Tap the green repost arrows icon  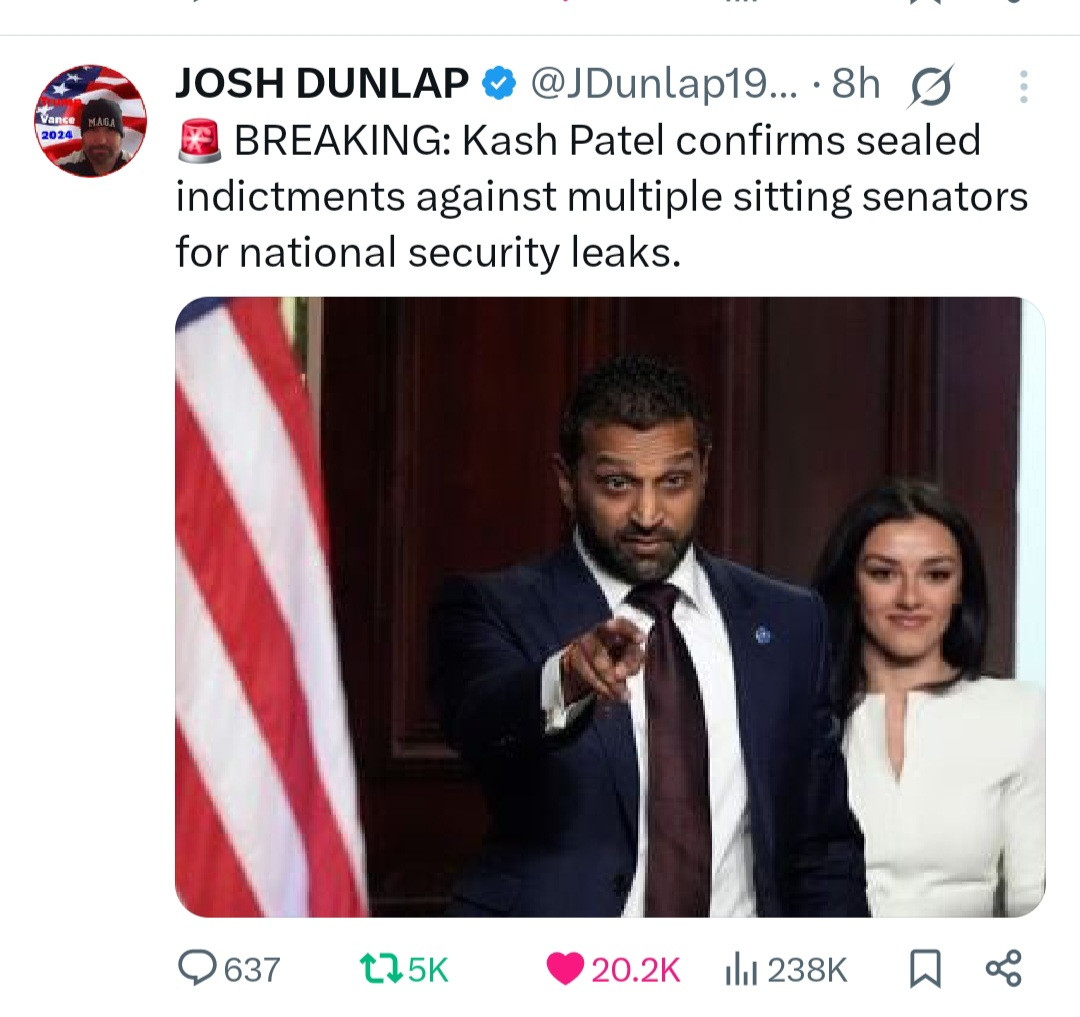[x=379, y=968]
